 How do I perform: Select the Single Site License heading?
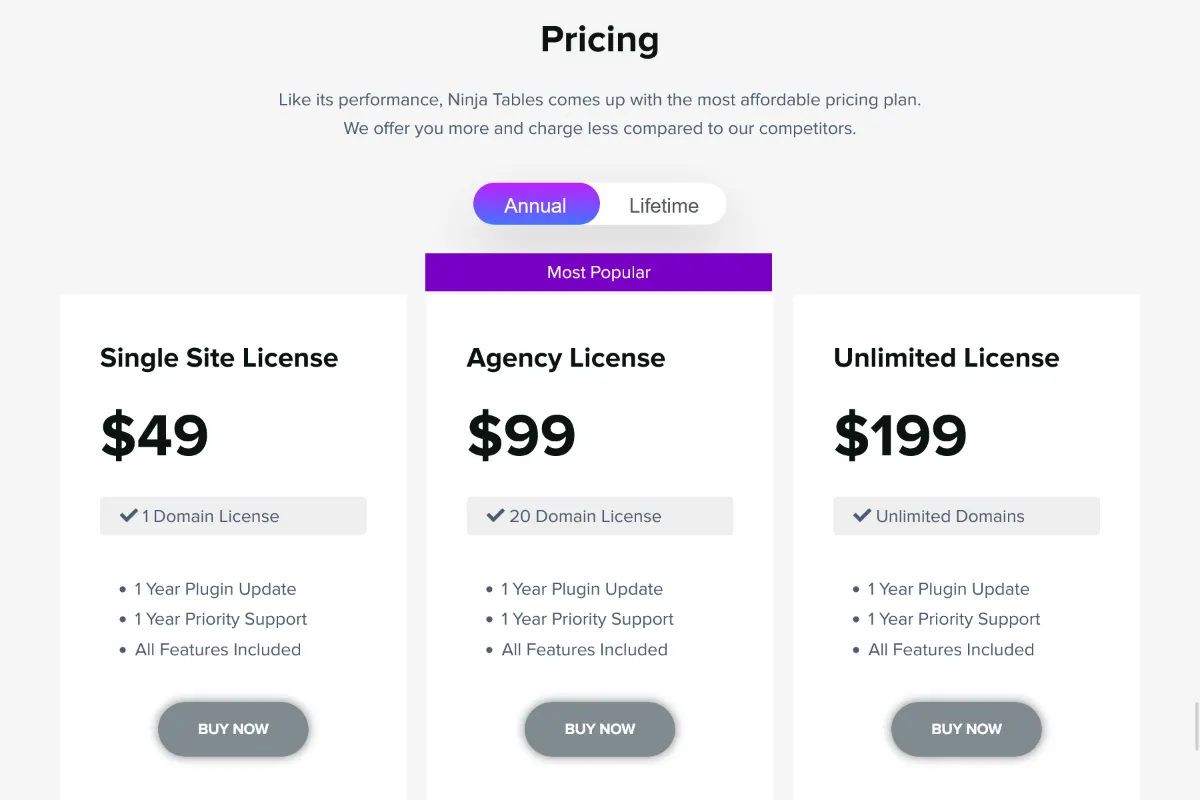click(219, 358)
